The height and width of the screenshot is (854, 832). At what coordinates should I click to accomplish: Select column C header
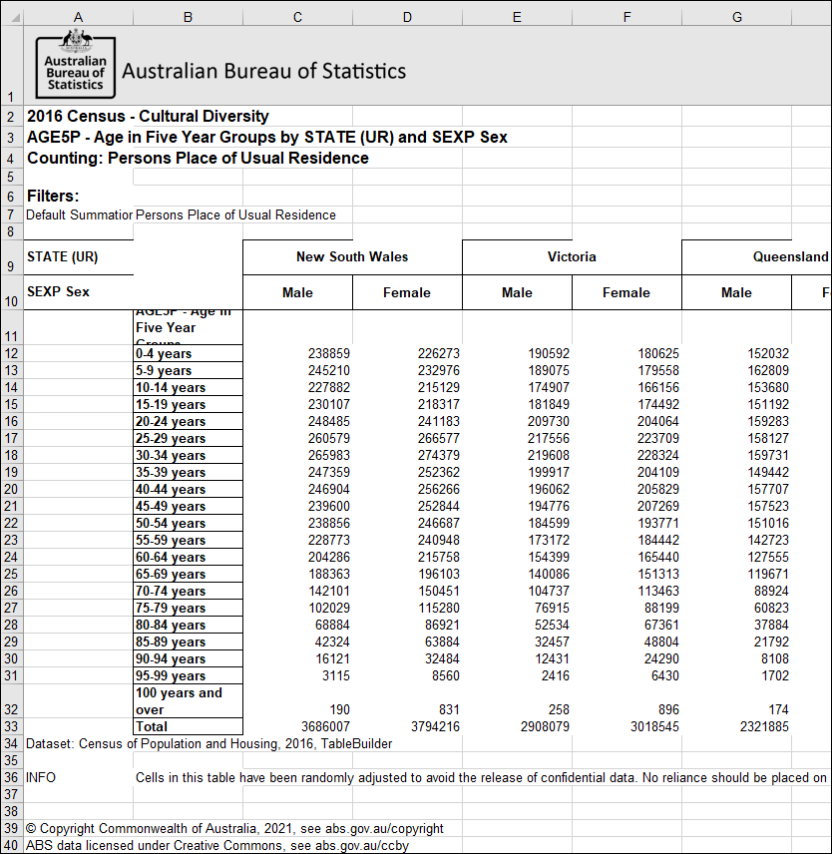pos(297,17)
